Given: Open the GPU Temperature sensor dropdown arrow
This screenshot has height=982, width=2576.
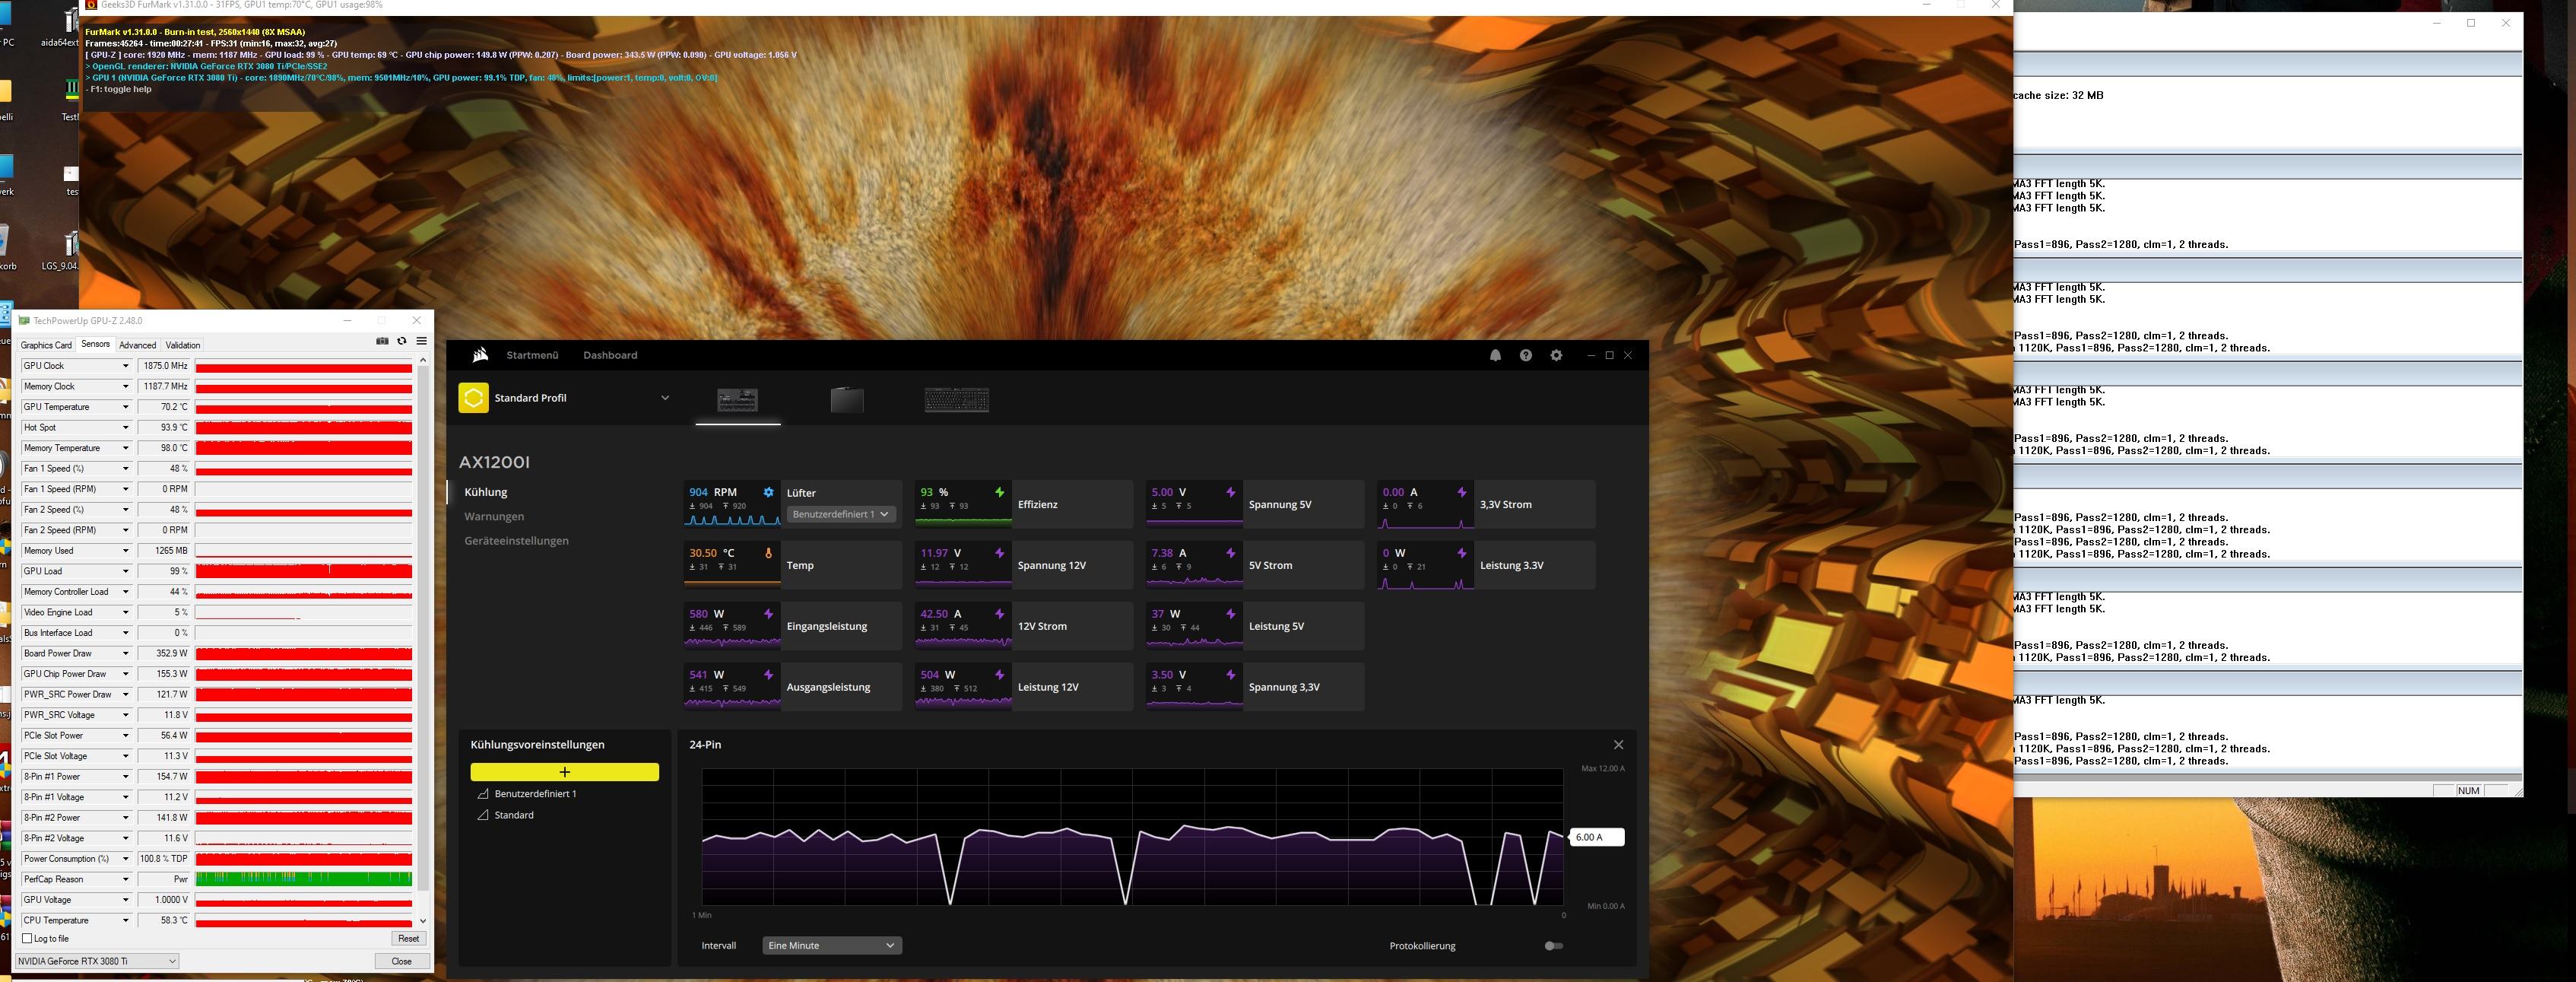Looking at the screenshot, I should pyautogui.click(x=125, y=407).
